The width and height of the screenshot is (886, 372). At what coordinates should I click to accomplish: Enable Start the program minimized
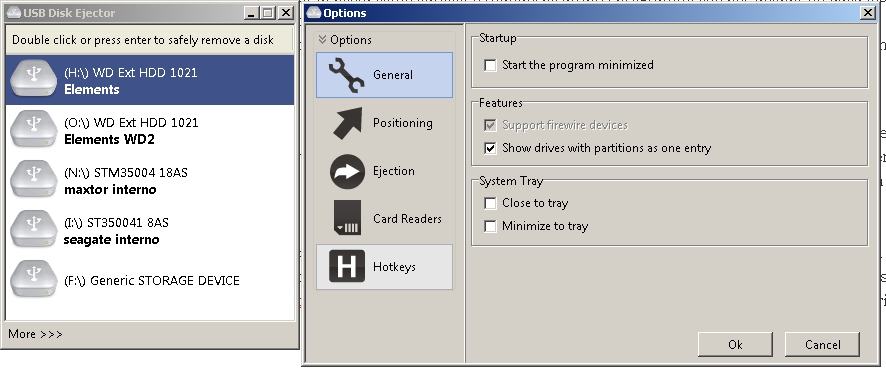[x=490, y=65]
